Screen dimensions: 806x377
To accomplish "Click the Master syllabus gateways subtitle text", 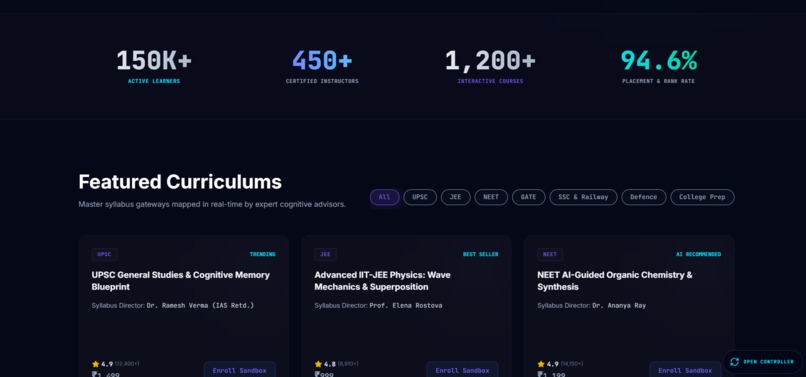I will click(x=212, y=204).
